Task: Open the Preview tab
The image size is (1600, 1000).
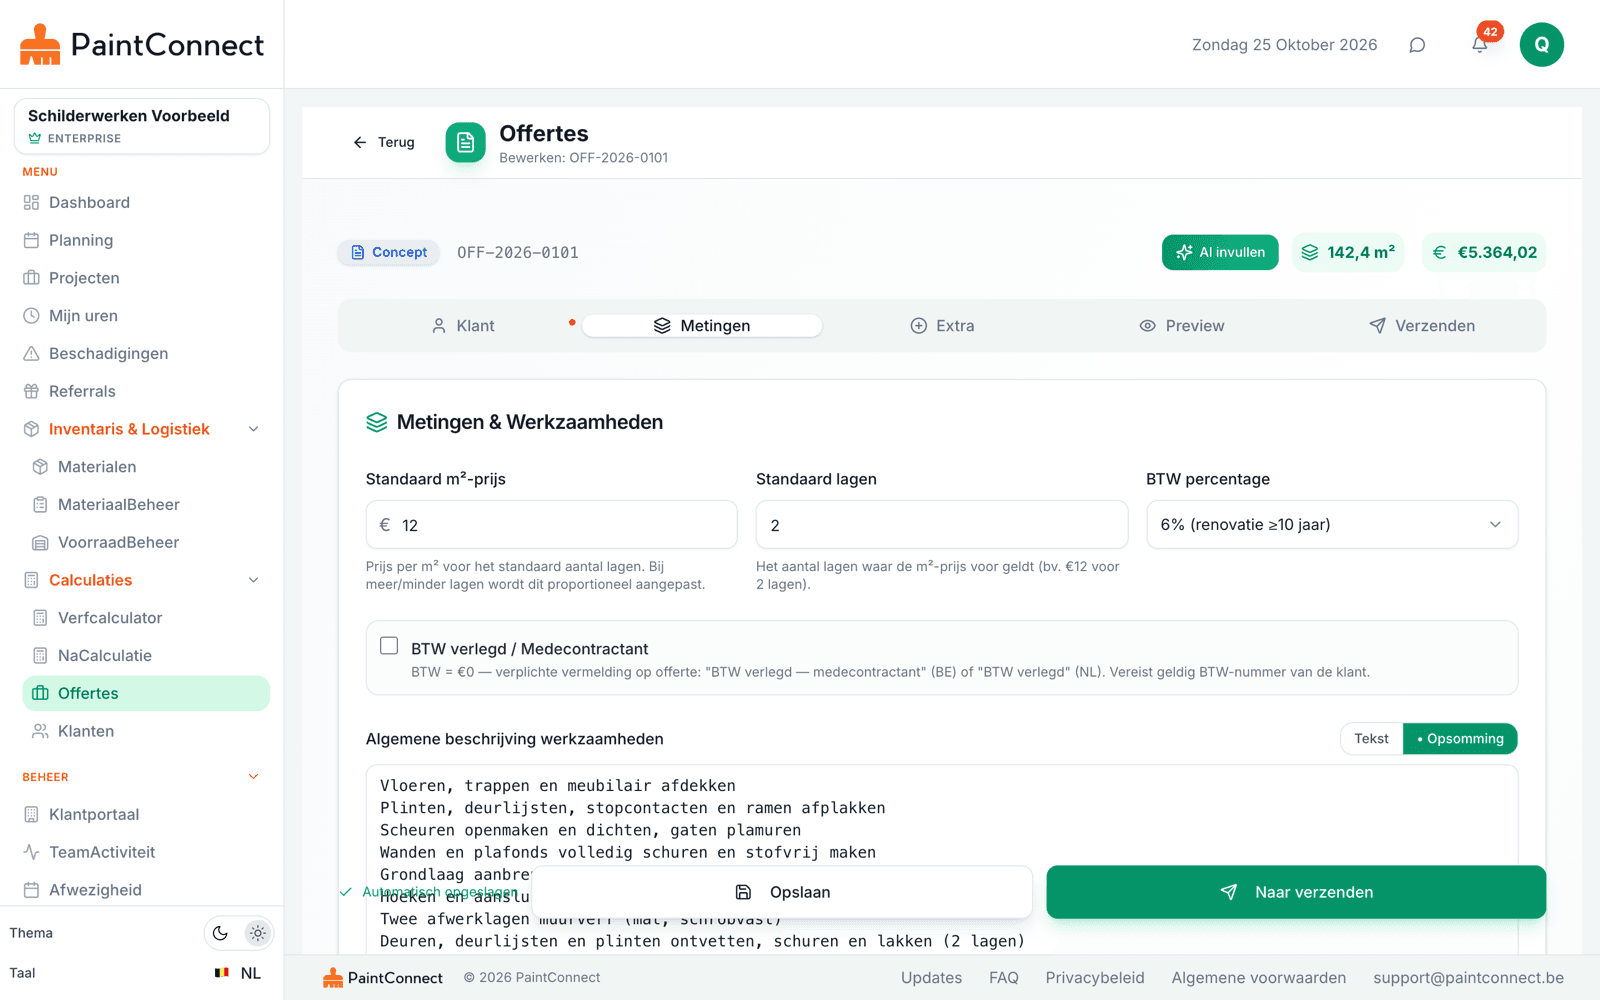Action: [1182, 326]
